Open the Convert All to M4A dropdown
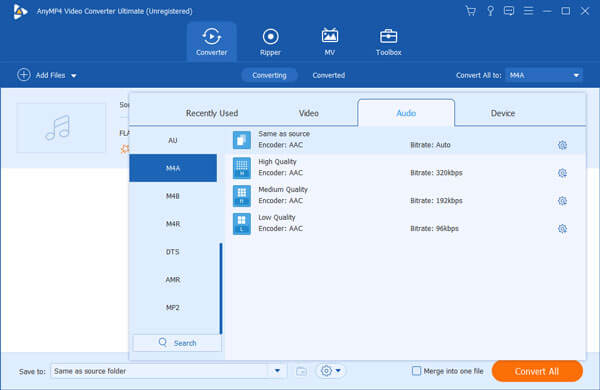Screen dimensions: 600x390 pos(544,75)
